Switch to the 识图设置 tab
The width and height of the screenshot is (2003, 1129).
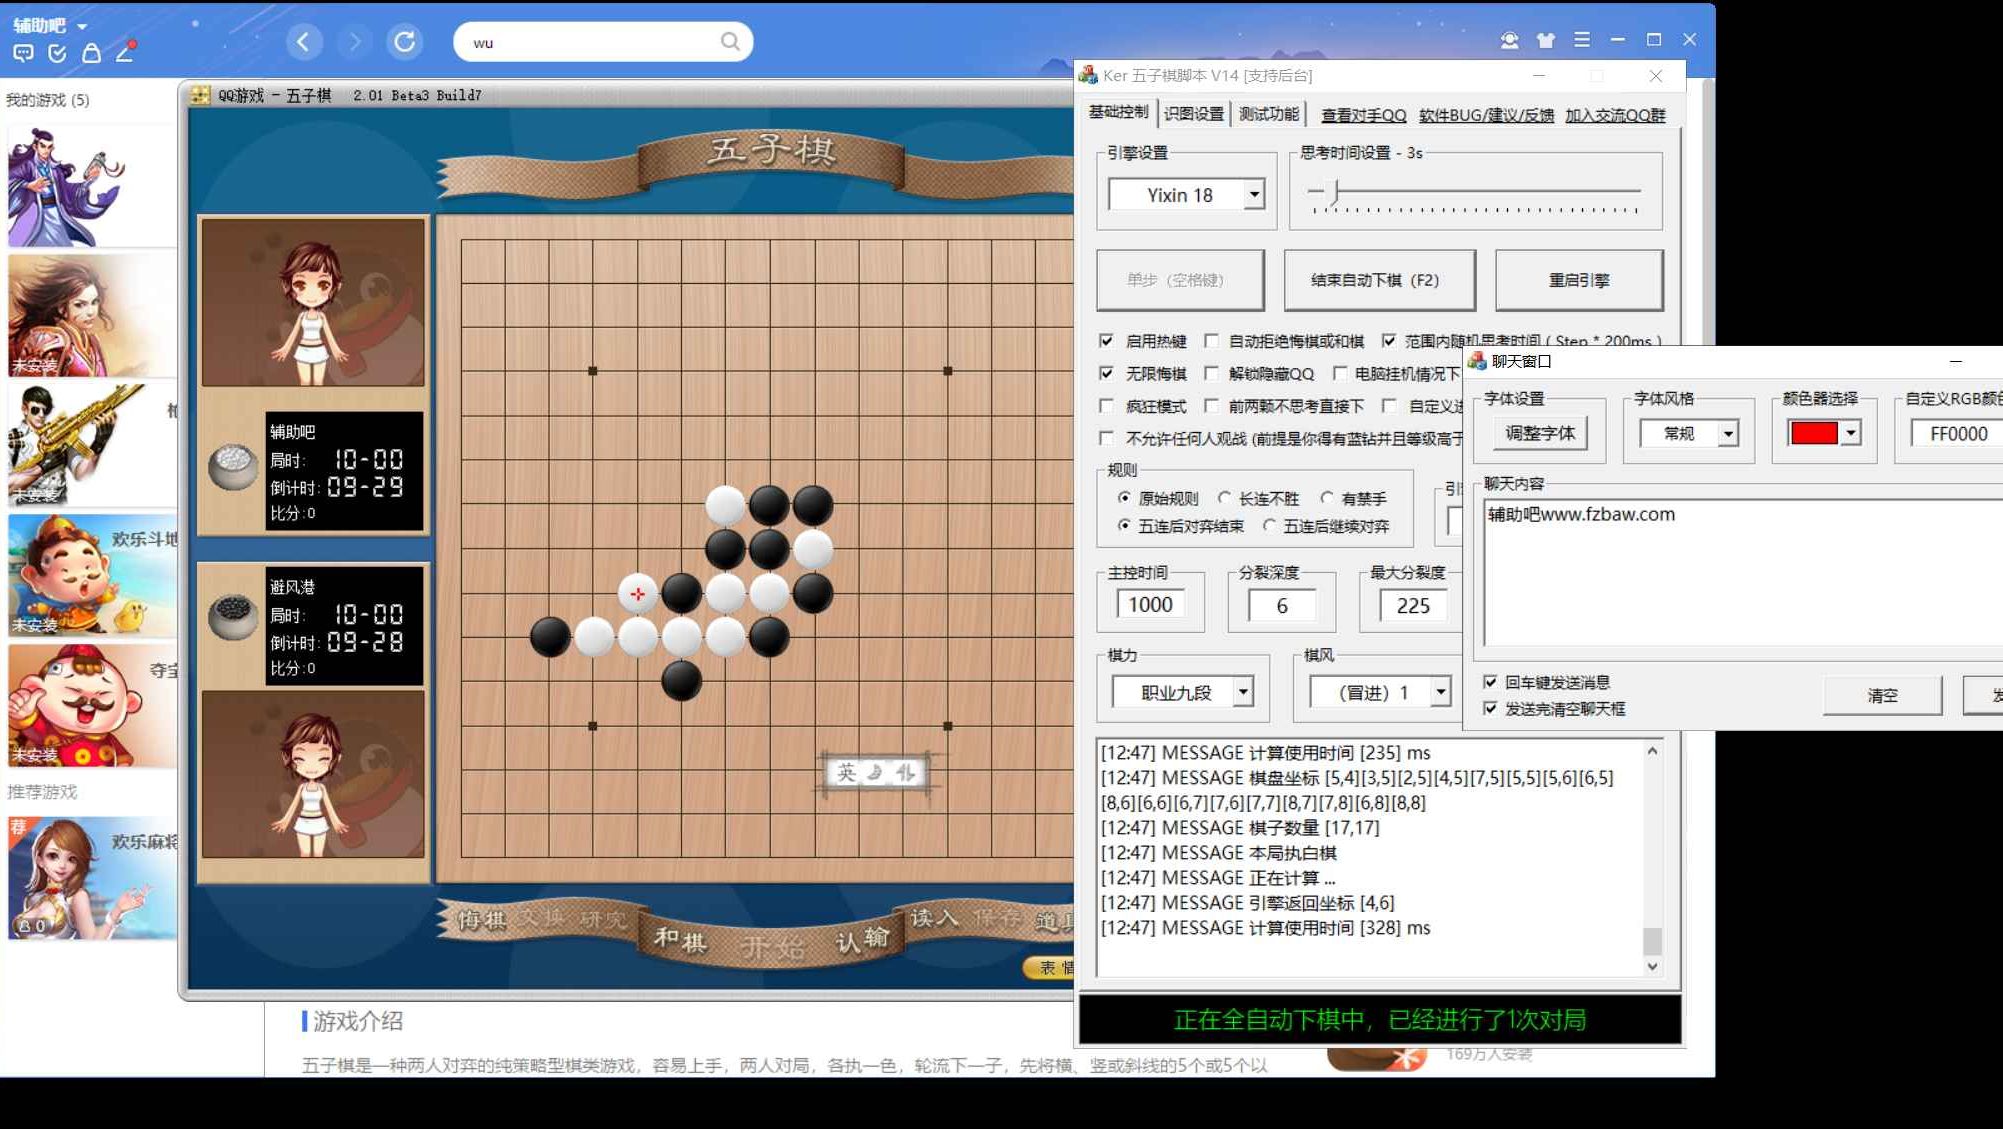[1193, 114]
